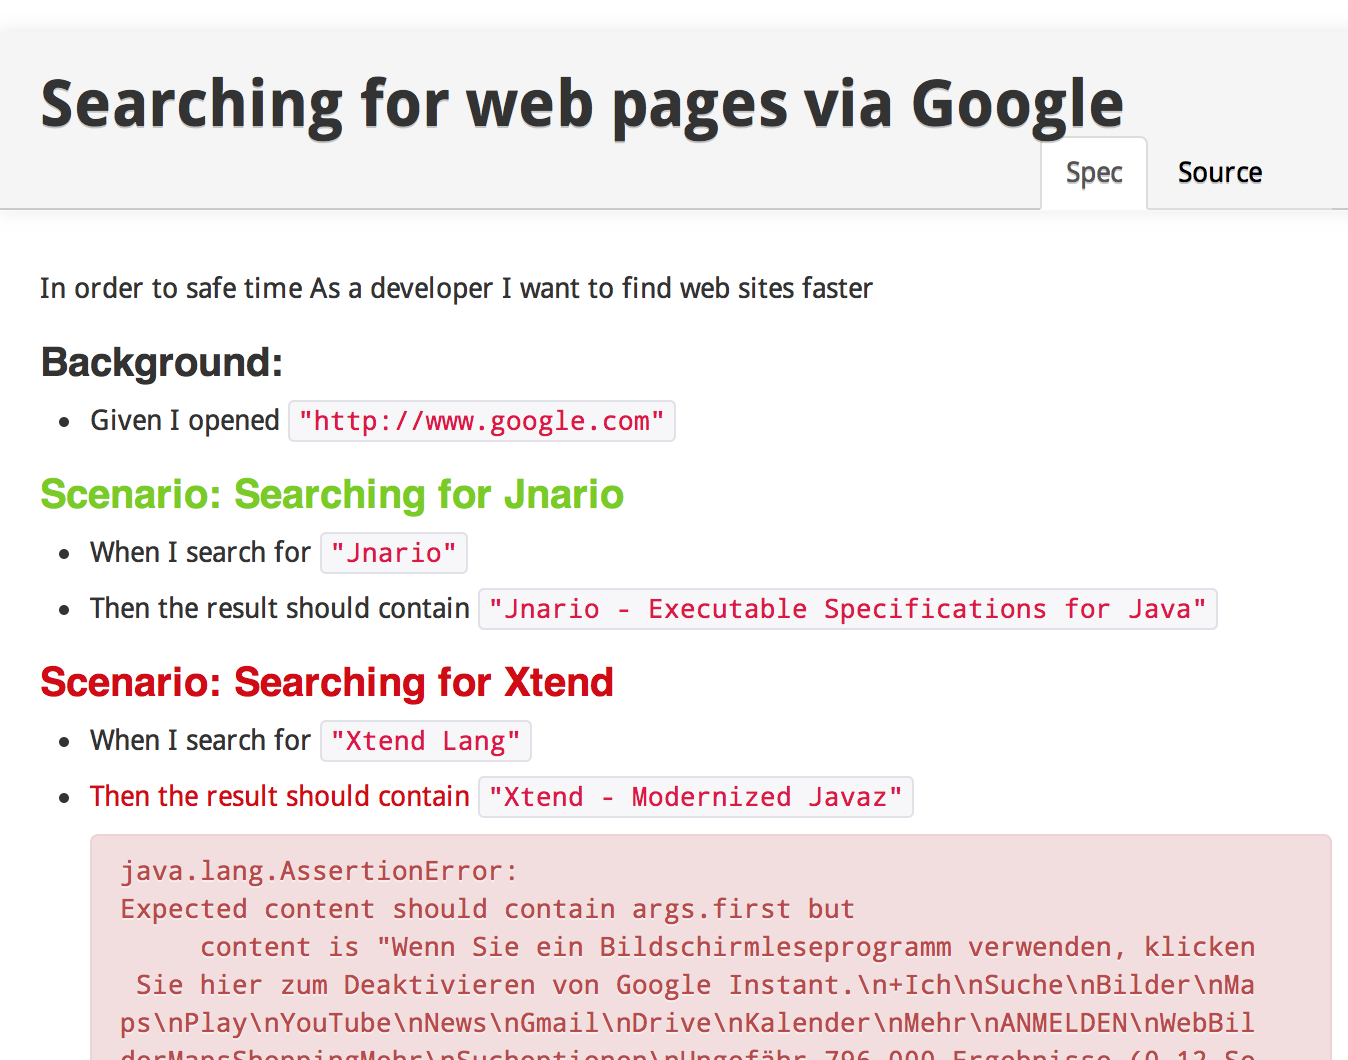The height and width of the screenshot is (1060, 1348).
Task: Click the "Xtend Lang" code value
Action: 425,742
